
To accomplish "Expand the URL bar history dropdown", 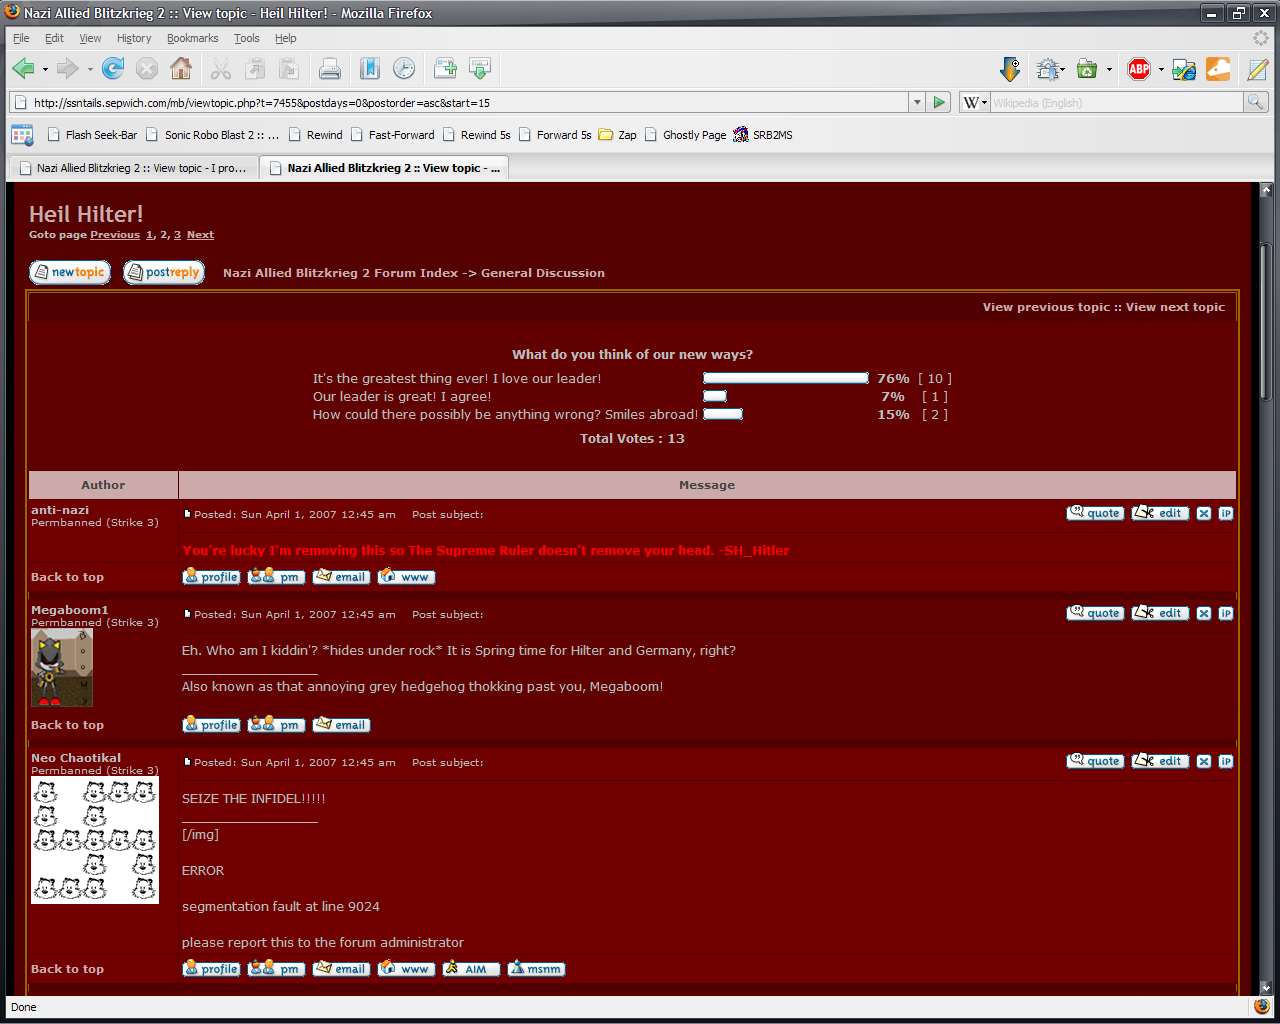I will point(916,102).
